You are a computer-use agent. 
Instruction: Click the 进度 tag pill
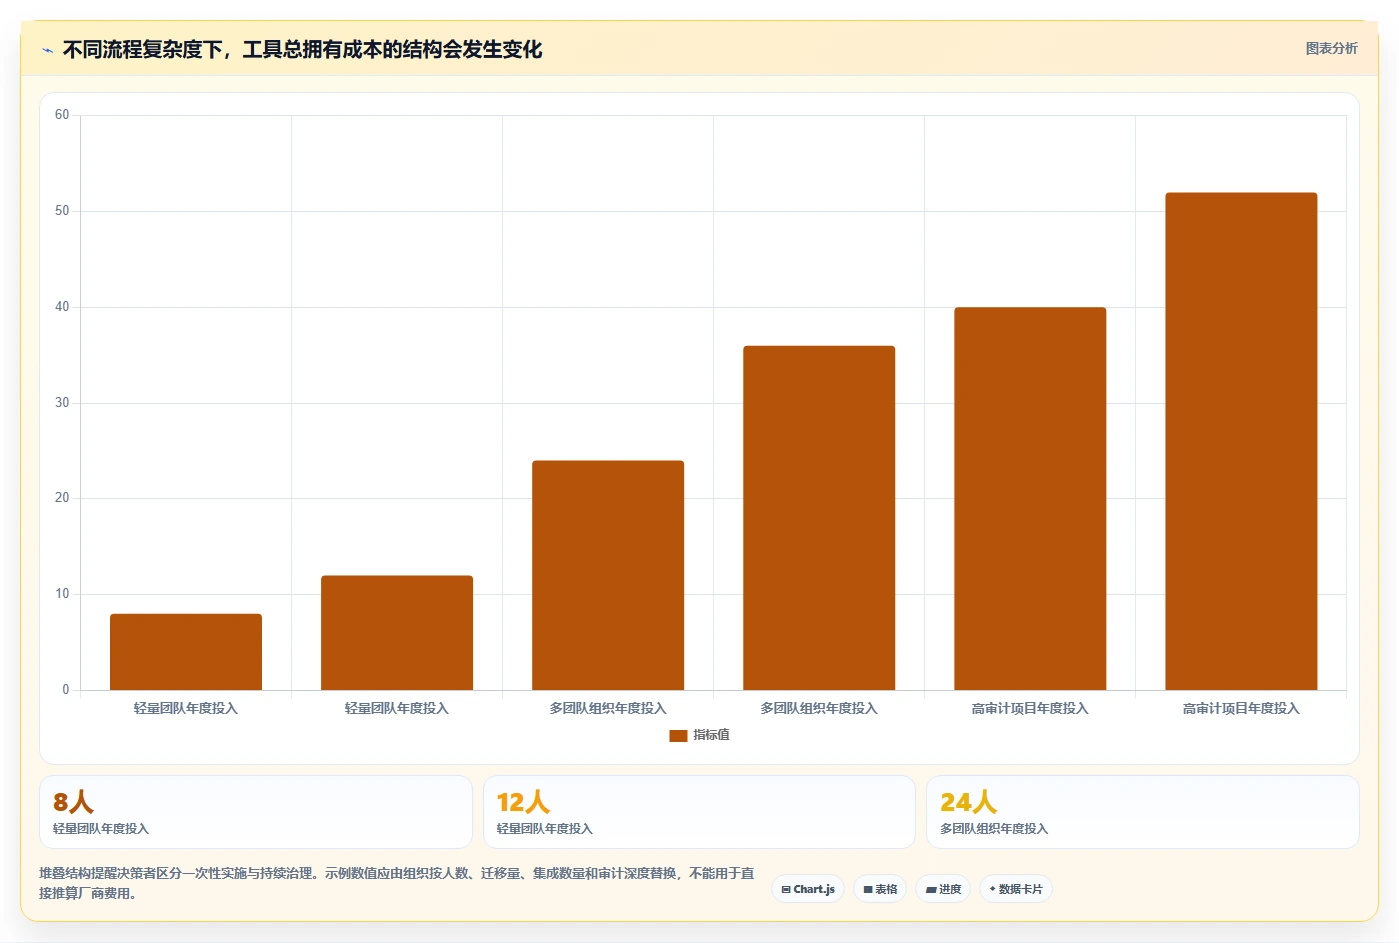(x=943, y=889)
